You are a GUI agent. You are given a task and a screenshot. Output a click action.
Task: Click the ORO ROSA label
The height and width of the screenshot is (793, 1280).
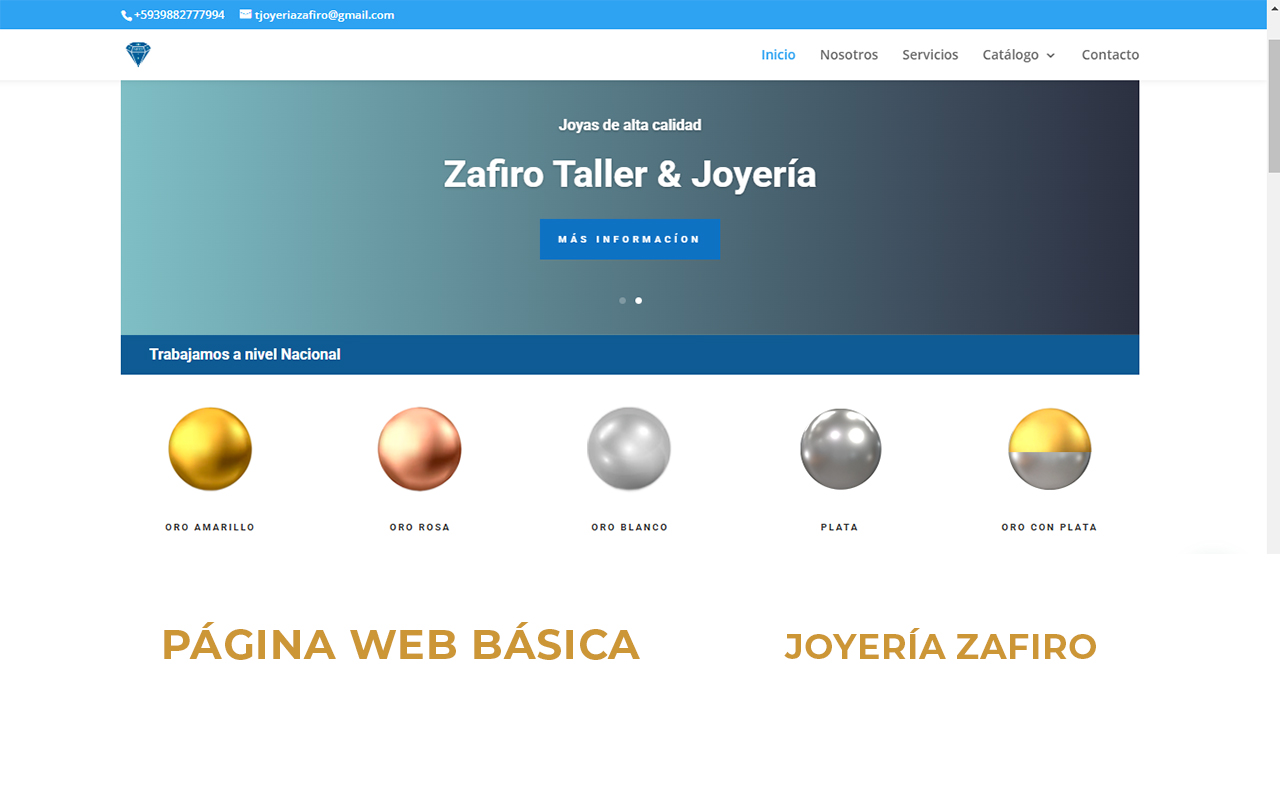[x=420, y=527]
